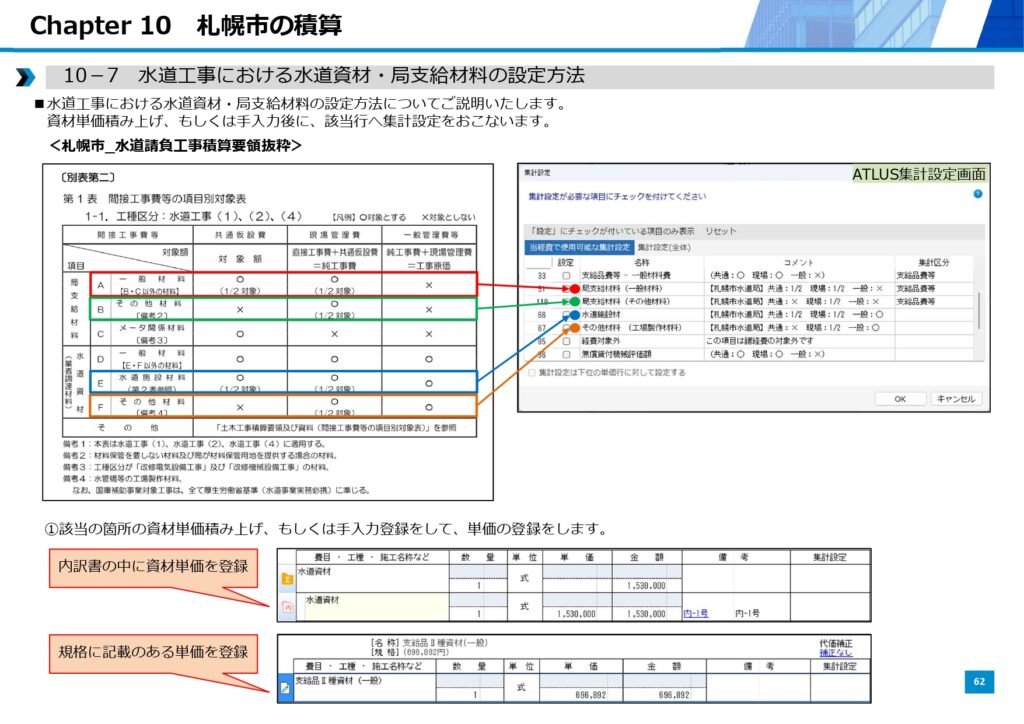
Task: Tick the 経費対象外 checkbox
Action: [566, 341]
